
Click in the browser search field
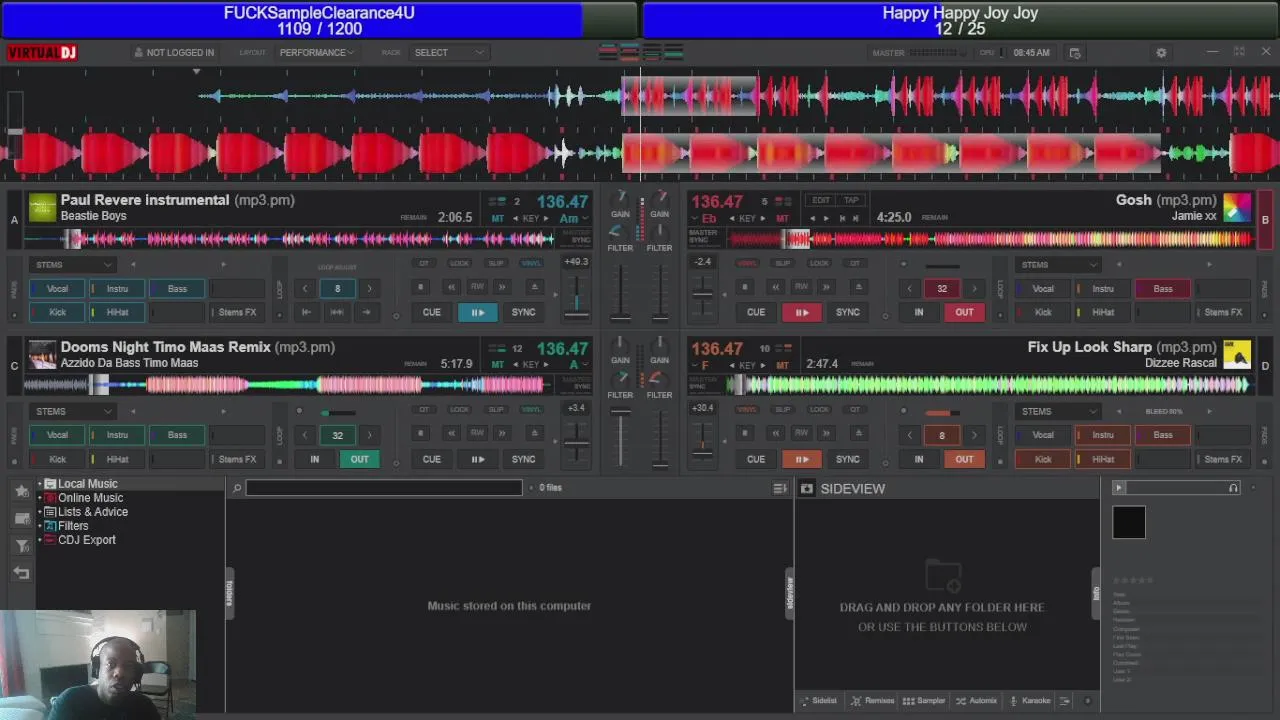pyautogui.click(x=384, y=488)
